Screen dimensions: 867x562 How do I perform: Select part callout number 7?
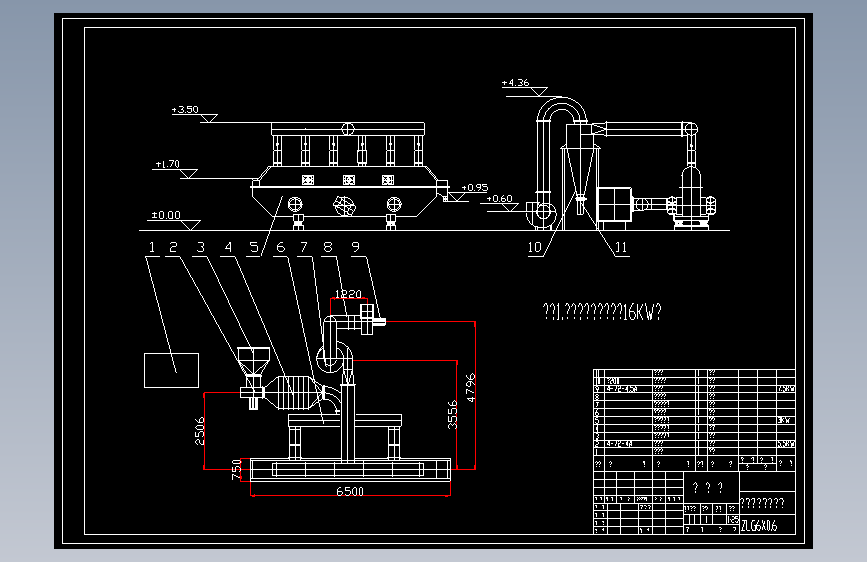pyautogui.click(x=304, y=247)
